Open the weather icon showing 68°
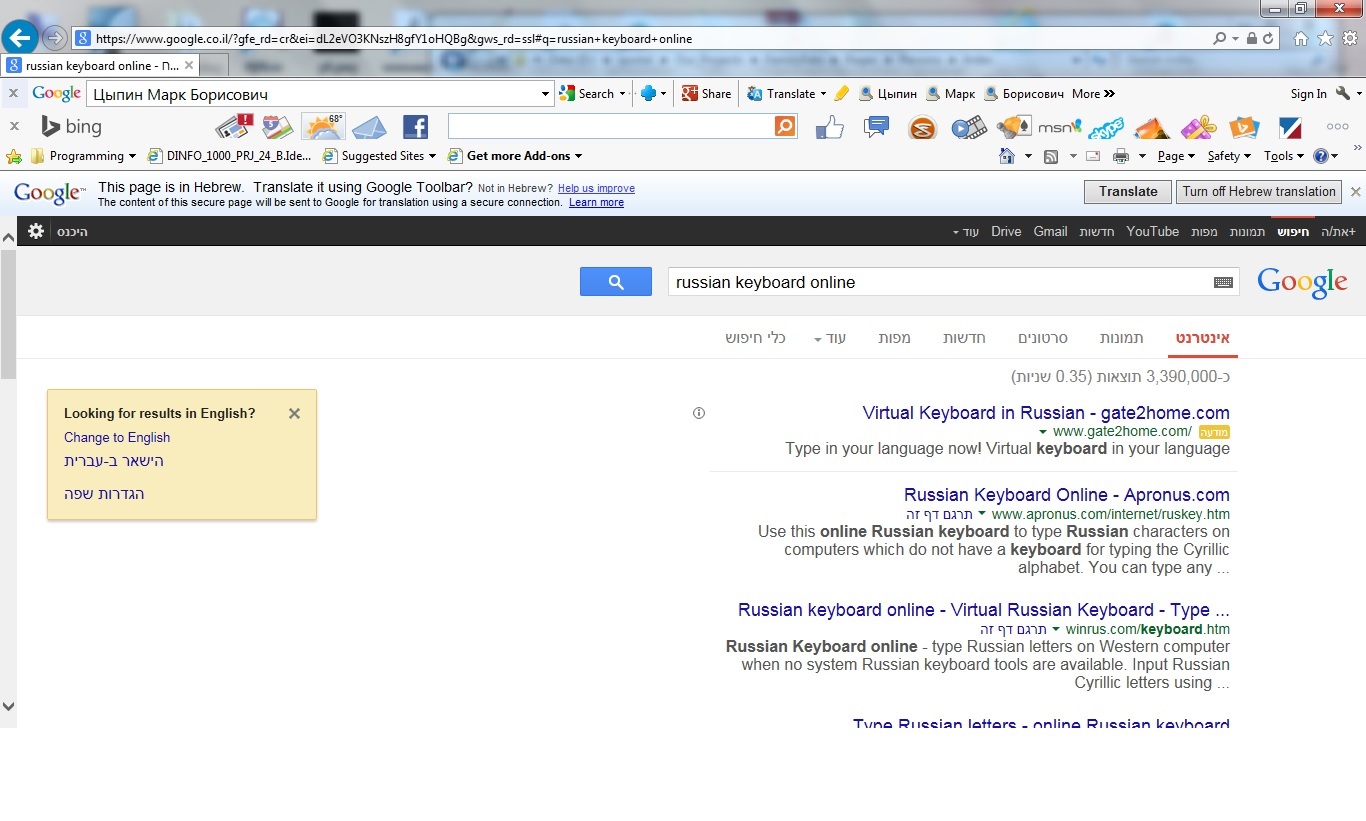This screenshot has height=821, width=1366. click(323, 127)
